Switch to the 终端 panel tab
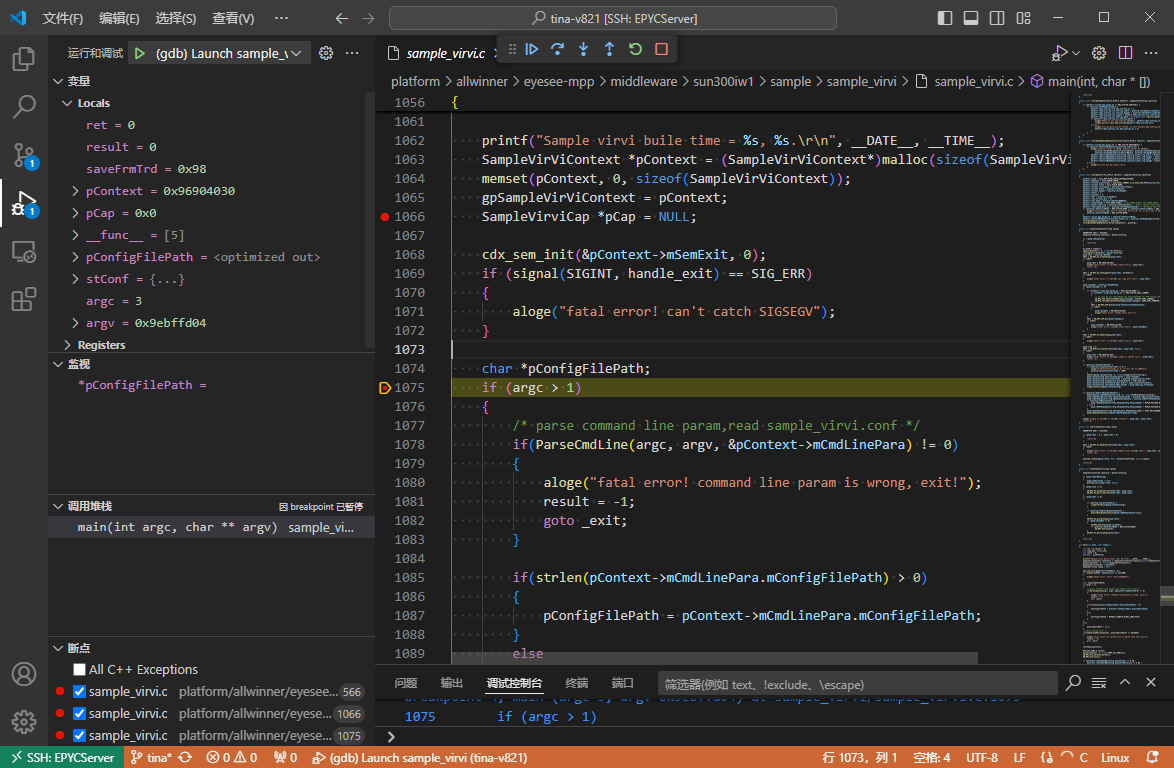Viewport: 1174px width, 768px height. click(577, 683)
